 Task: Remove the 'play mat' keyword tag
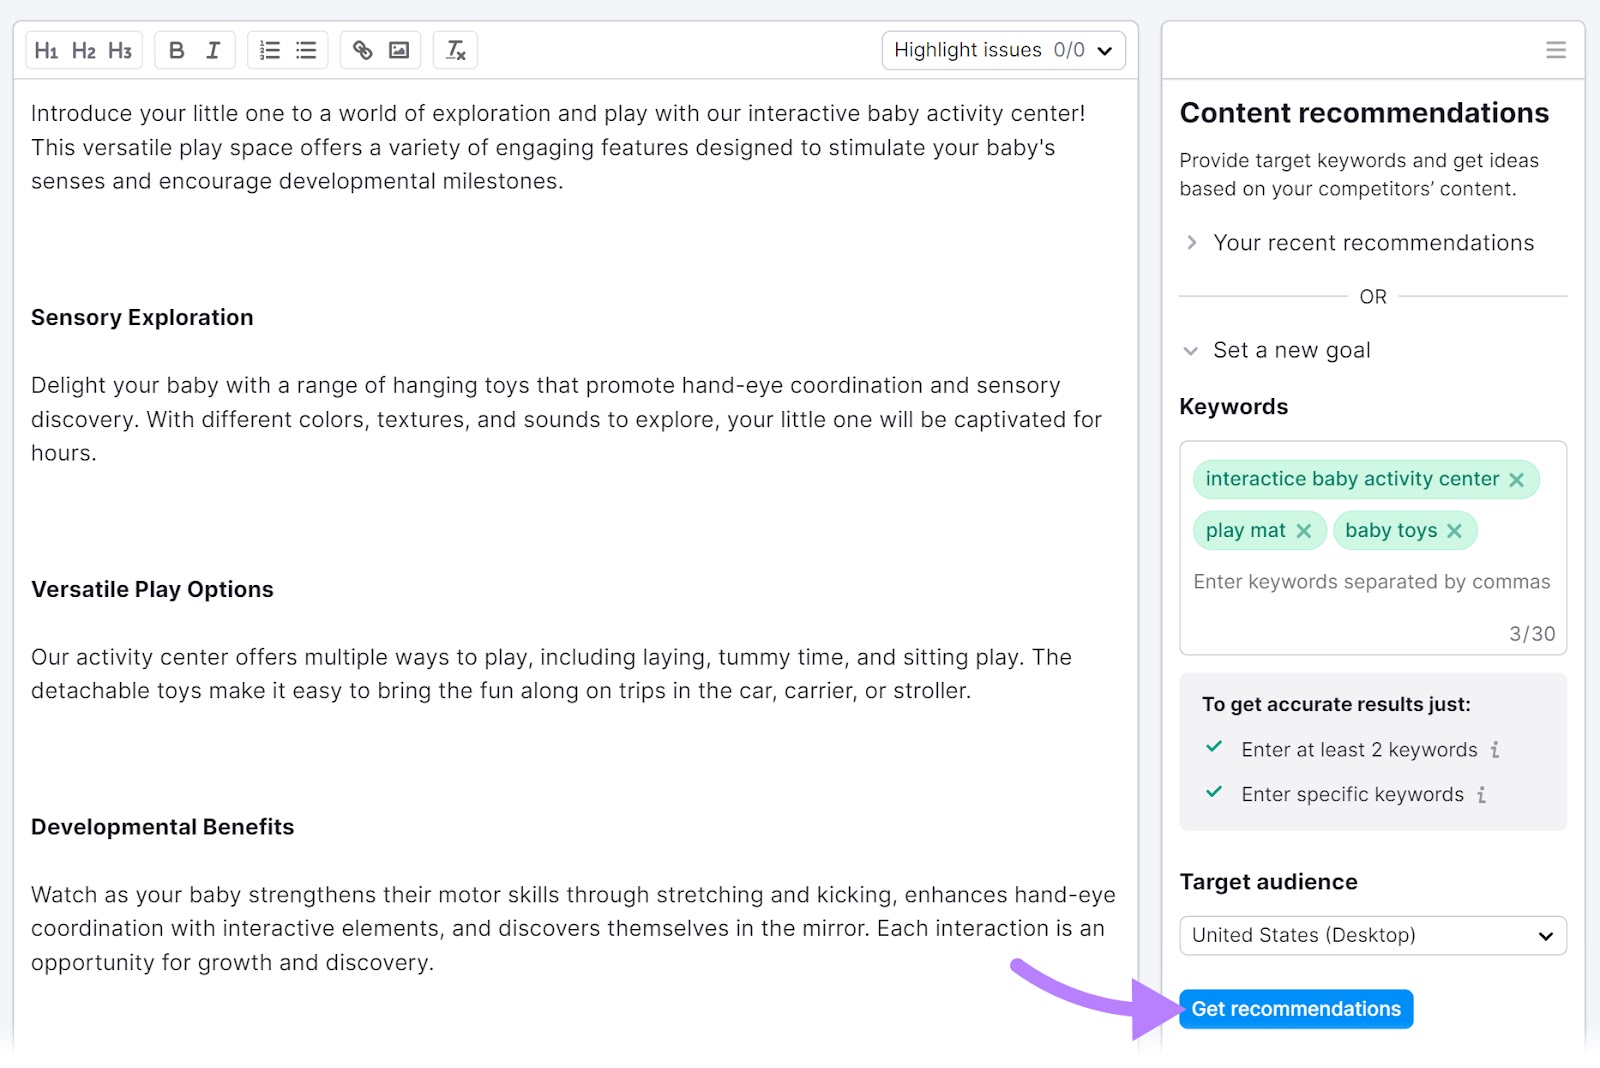click(x=1303, y=530)
